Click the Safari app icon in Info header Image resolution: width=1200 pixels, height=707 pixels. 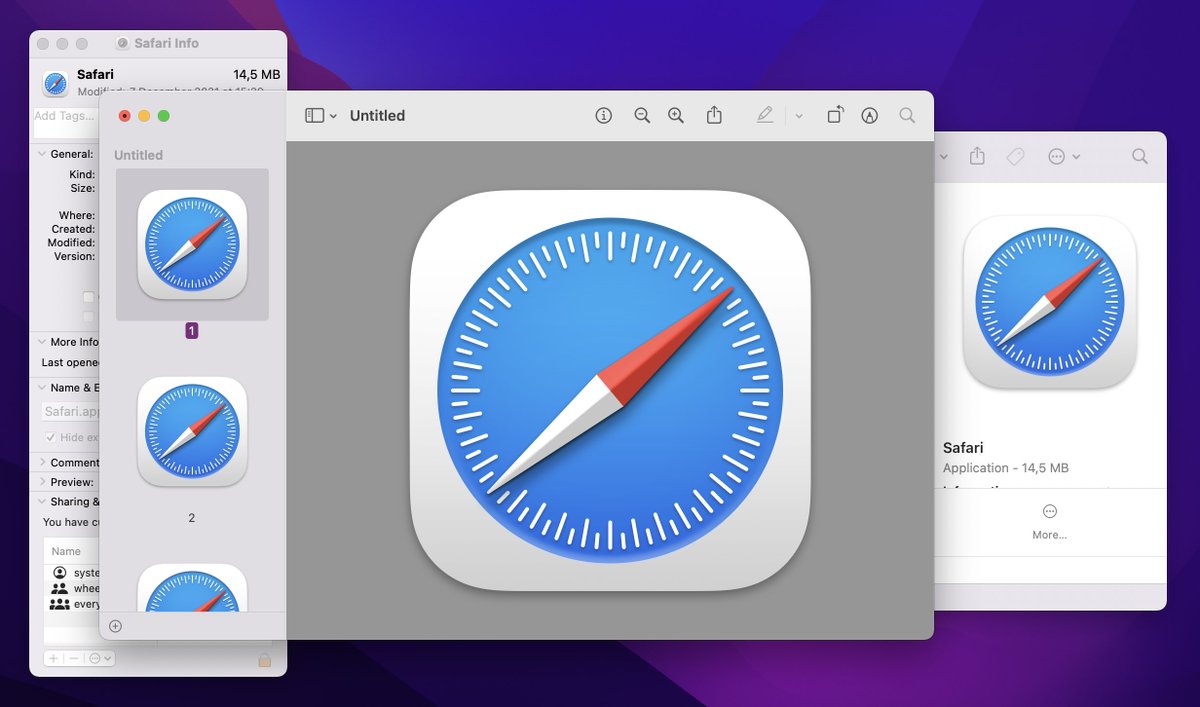55,82
